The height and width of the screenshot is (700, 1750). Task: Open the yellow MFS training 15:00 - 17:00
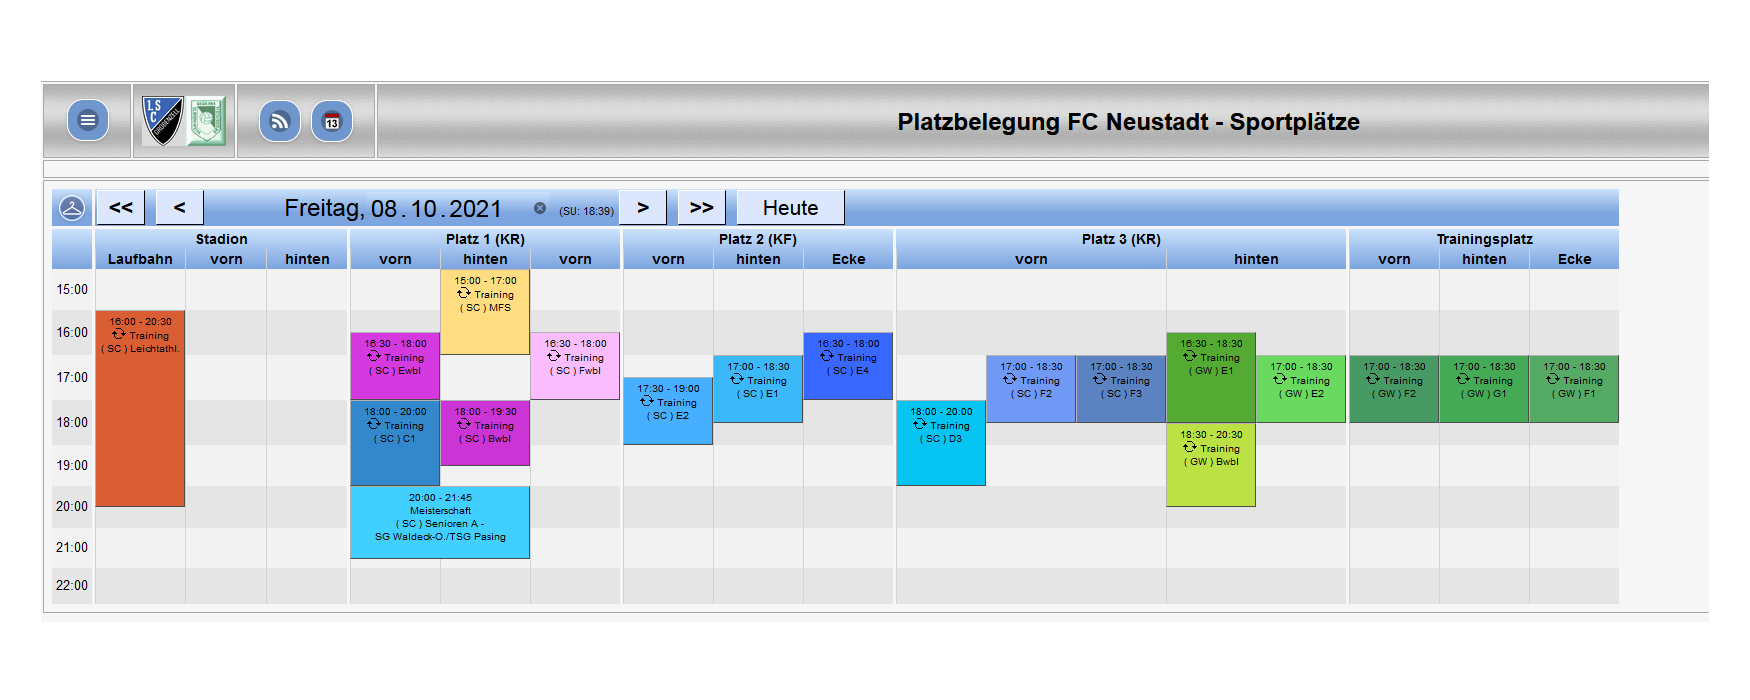485,312
